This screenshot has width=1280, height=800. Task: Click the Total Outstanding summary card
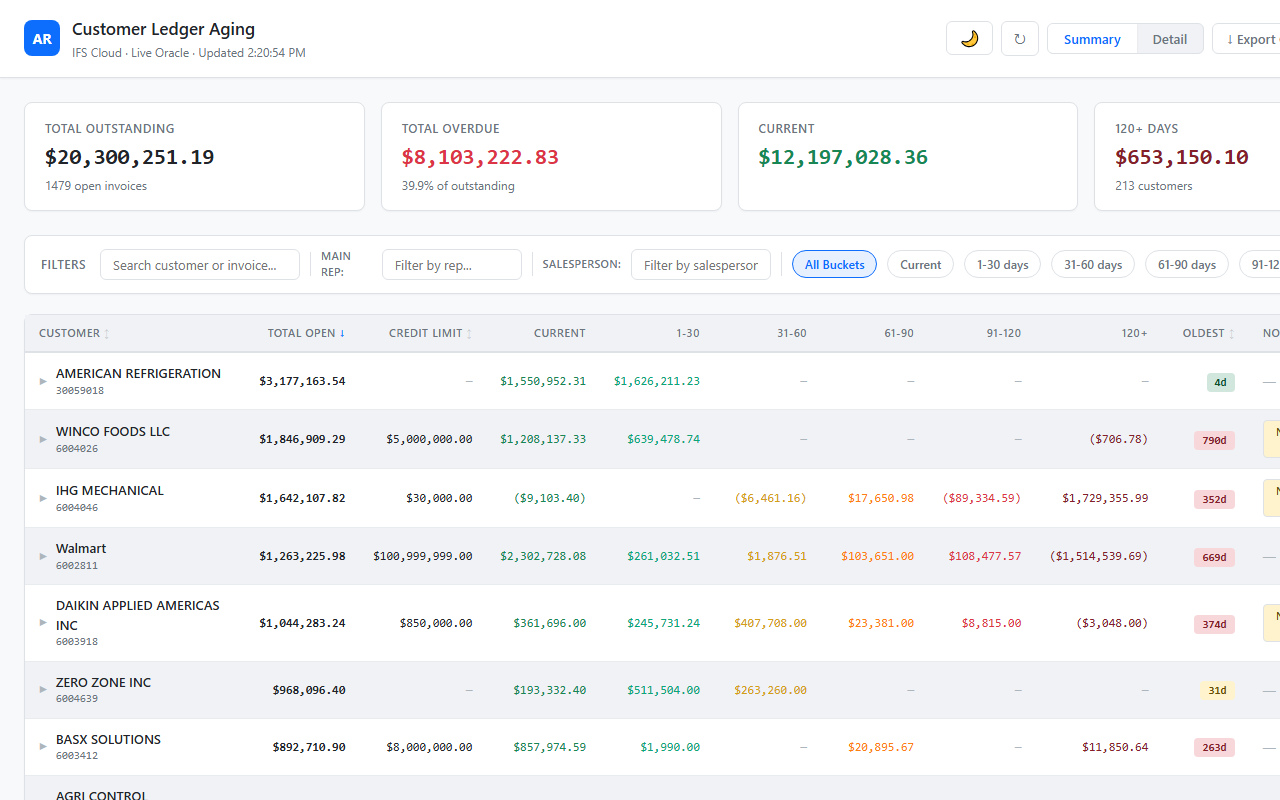pos(194,156)
